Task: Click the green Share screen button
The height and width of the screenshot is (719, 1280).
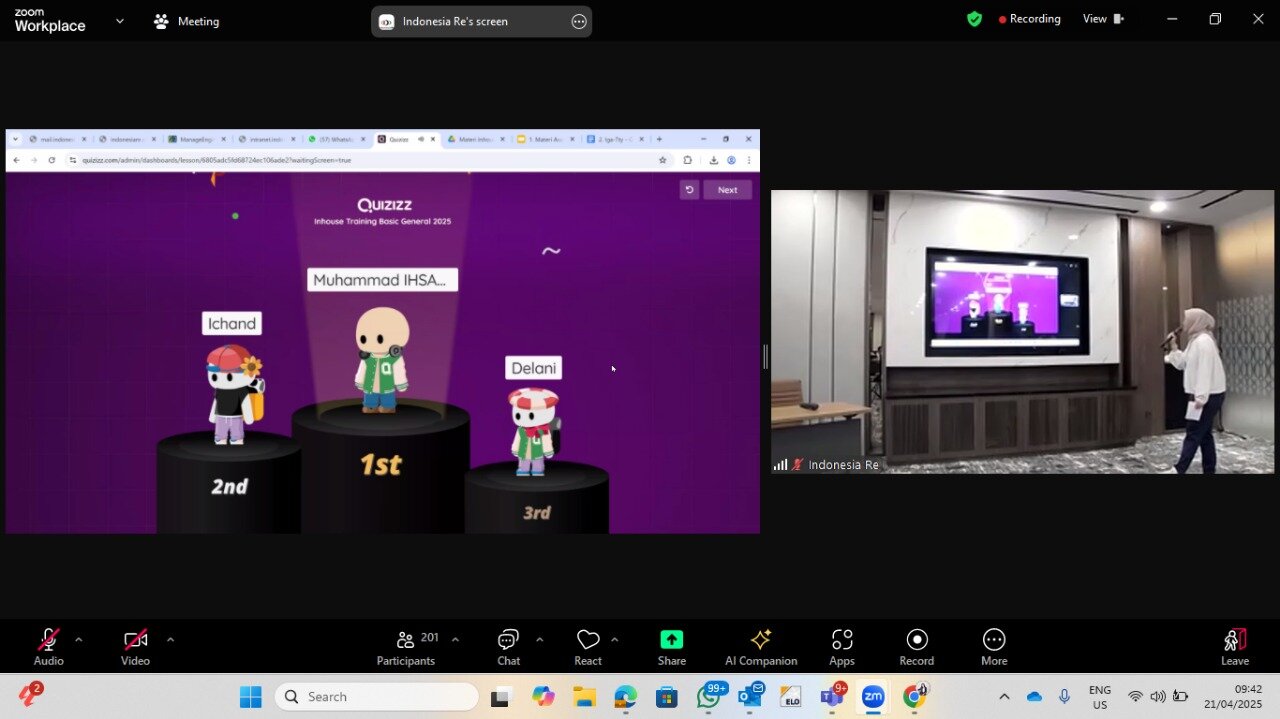Action: [x=671, y=645]
